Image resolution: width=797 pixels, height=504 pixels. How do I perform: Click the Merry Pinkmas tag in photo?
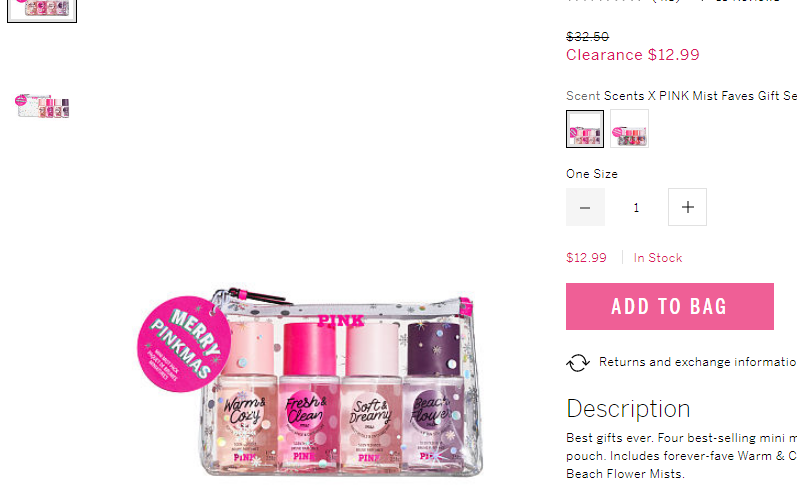183,344
